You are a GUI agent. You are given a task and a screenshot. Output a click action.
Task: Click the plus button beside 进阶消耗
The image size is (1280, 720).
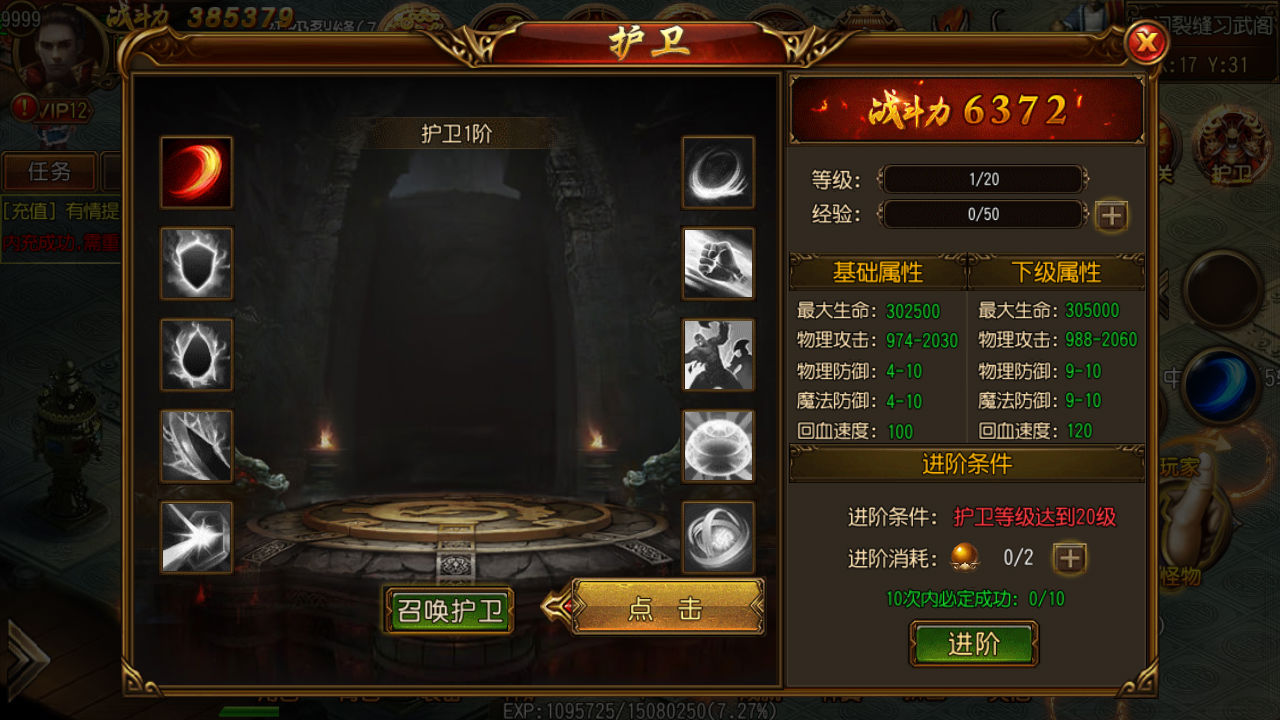tap(1070, 558)
